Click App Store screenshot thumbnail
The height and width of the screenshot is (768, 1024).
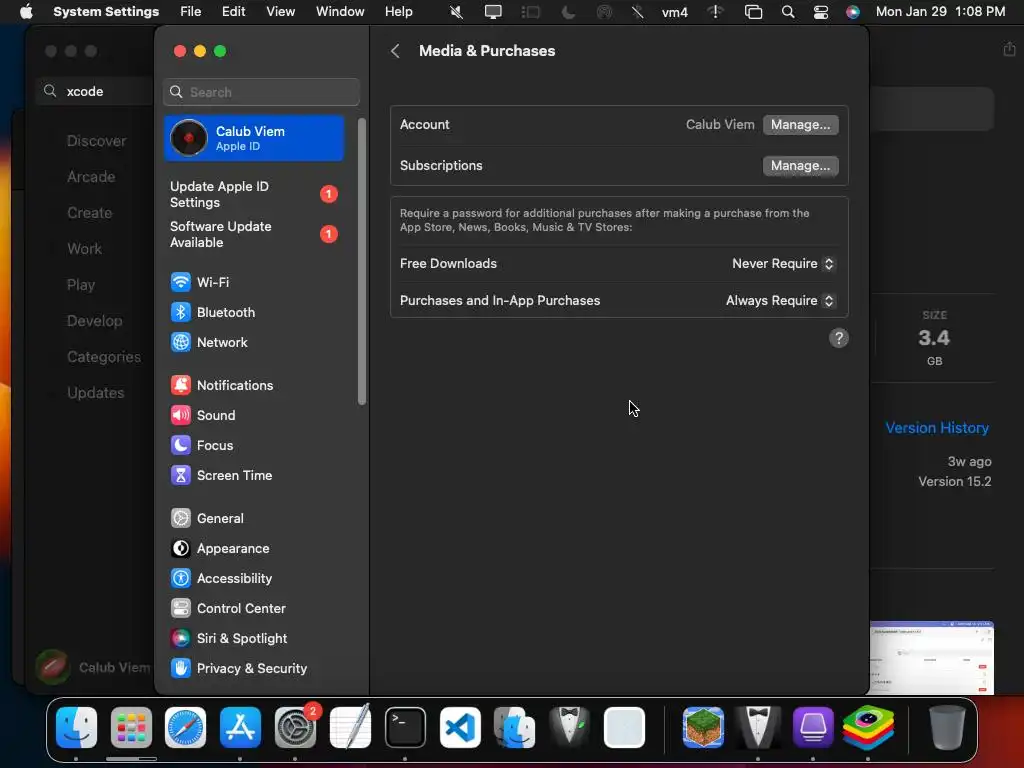pos(932,658)
